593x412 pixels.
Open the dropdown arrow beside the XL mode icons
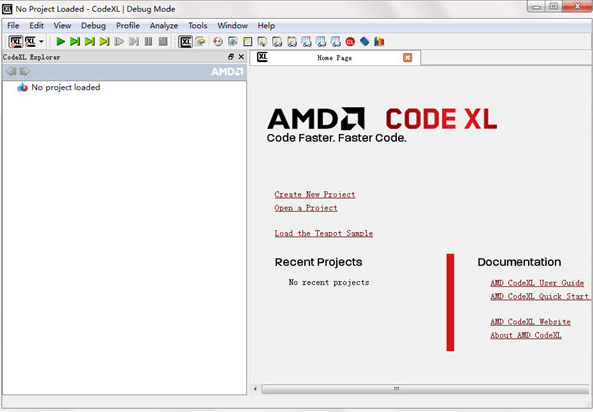coord(41,42)
